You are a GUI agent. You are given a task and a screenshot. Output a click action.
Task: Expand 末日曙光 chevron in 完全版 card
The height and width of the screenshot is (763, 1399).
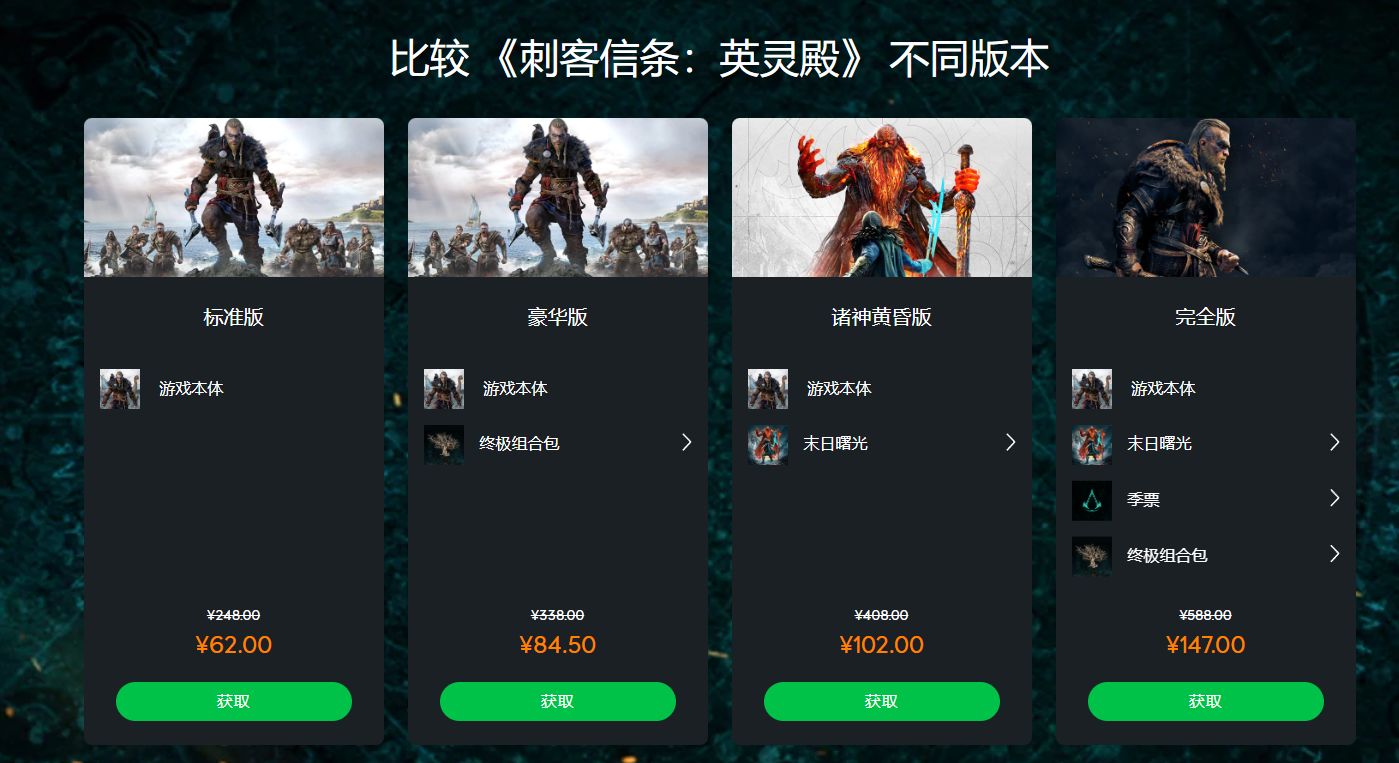click(1335, 442)
